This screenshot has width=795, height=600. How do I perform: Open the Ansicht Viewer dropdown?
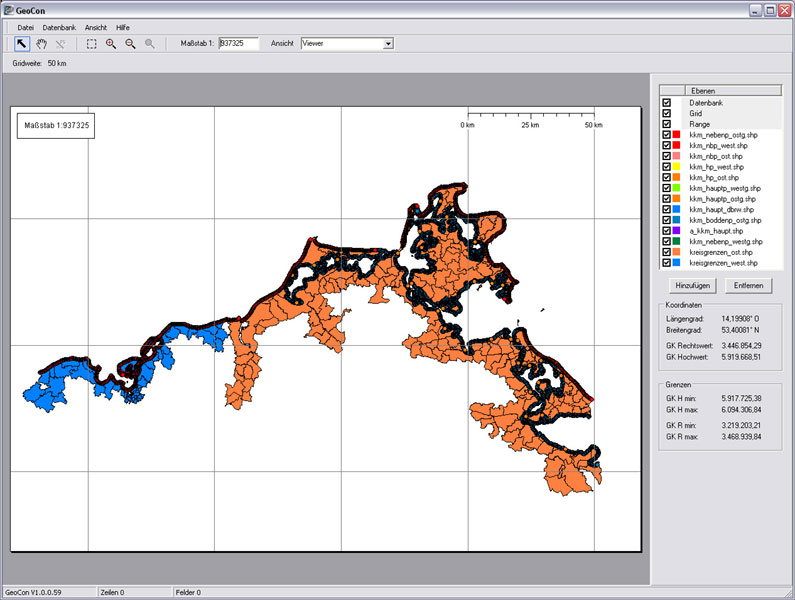click(x=388, y=44)
